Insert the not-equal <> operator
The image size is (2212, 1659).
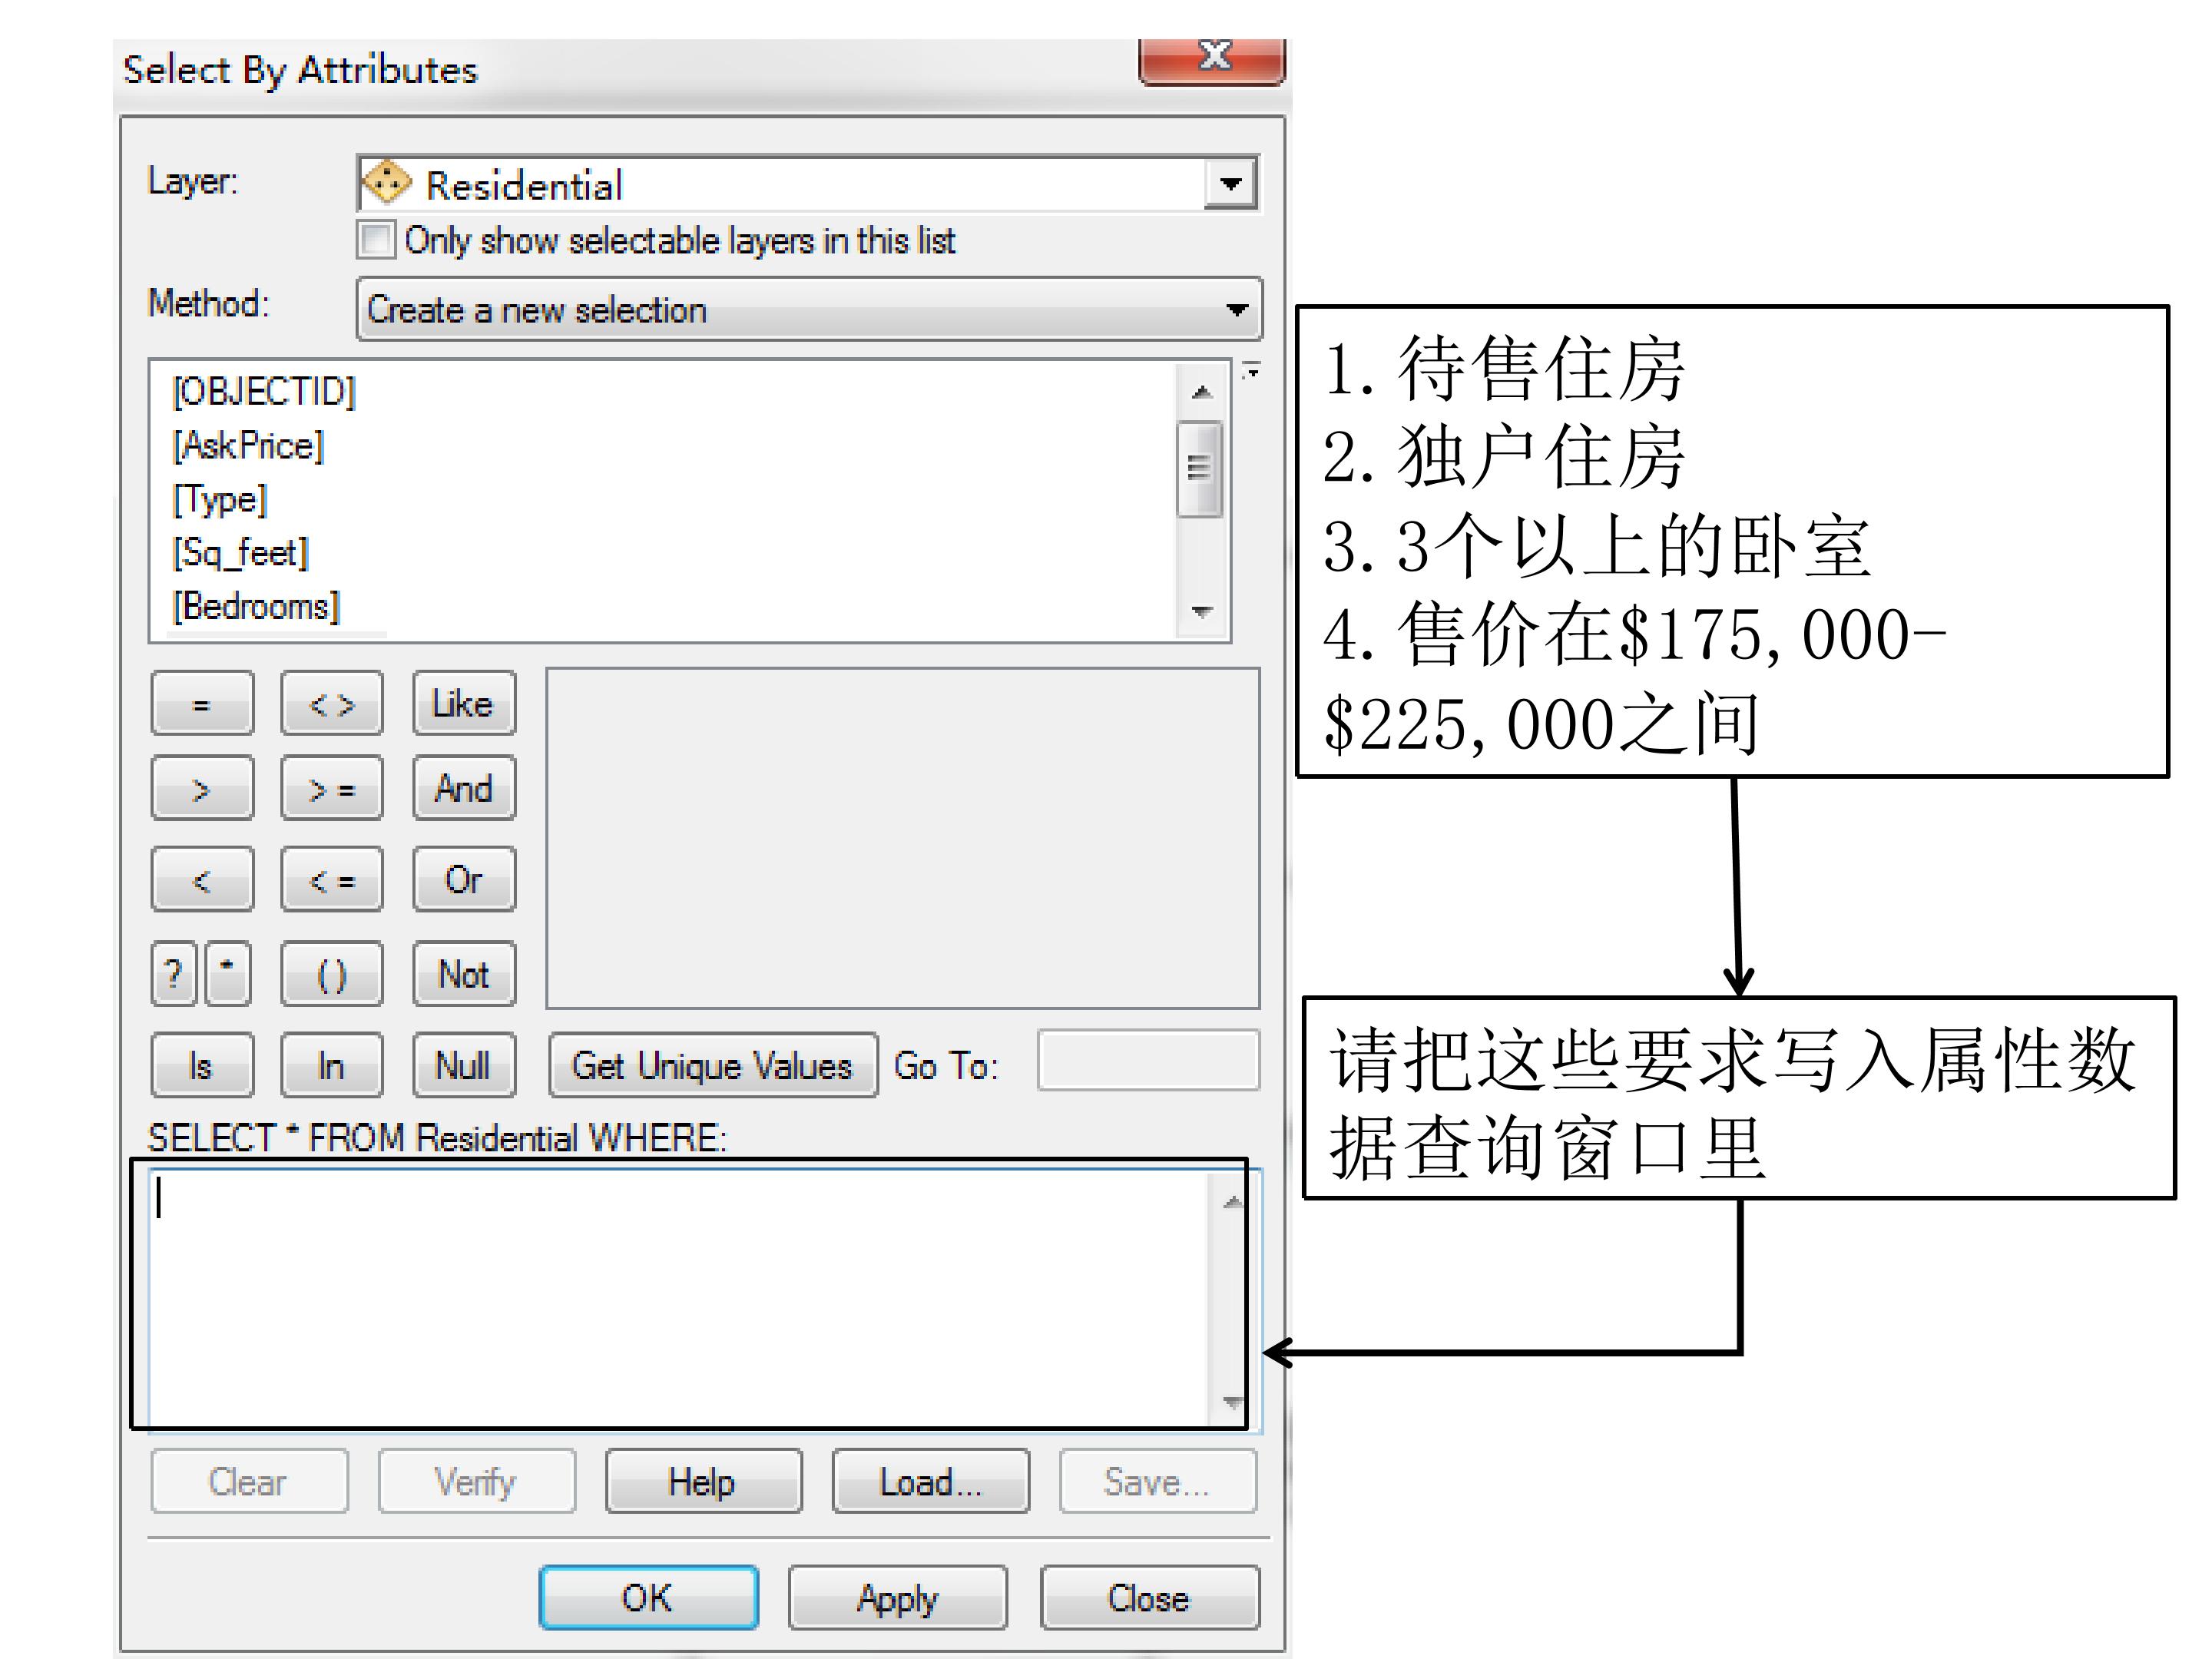(332, 703)
